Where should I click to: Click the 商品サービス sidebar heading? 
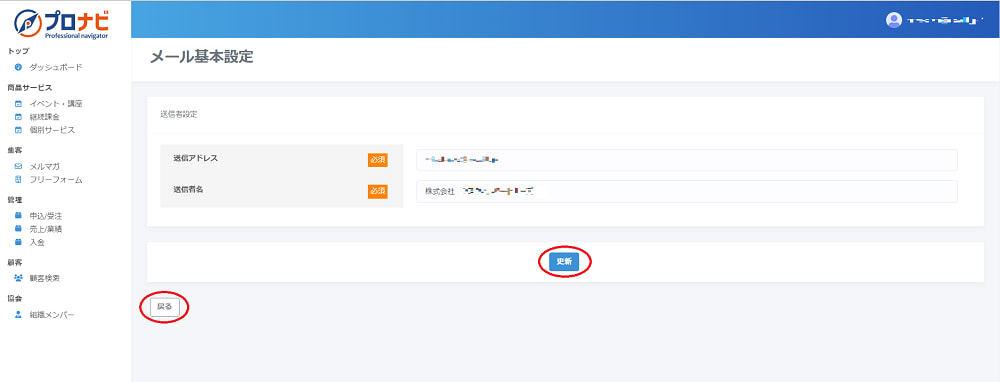point(29,87)
